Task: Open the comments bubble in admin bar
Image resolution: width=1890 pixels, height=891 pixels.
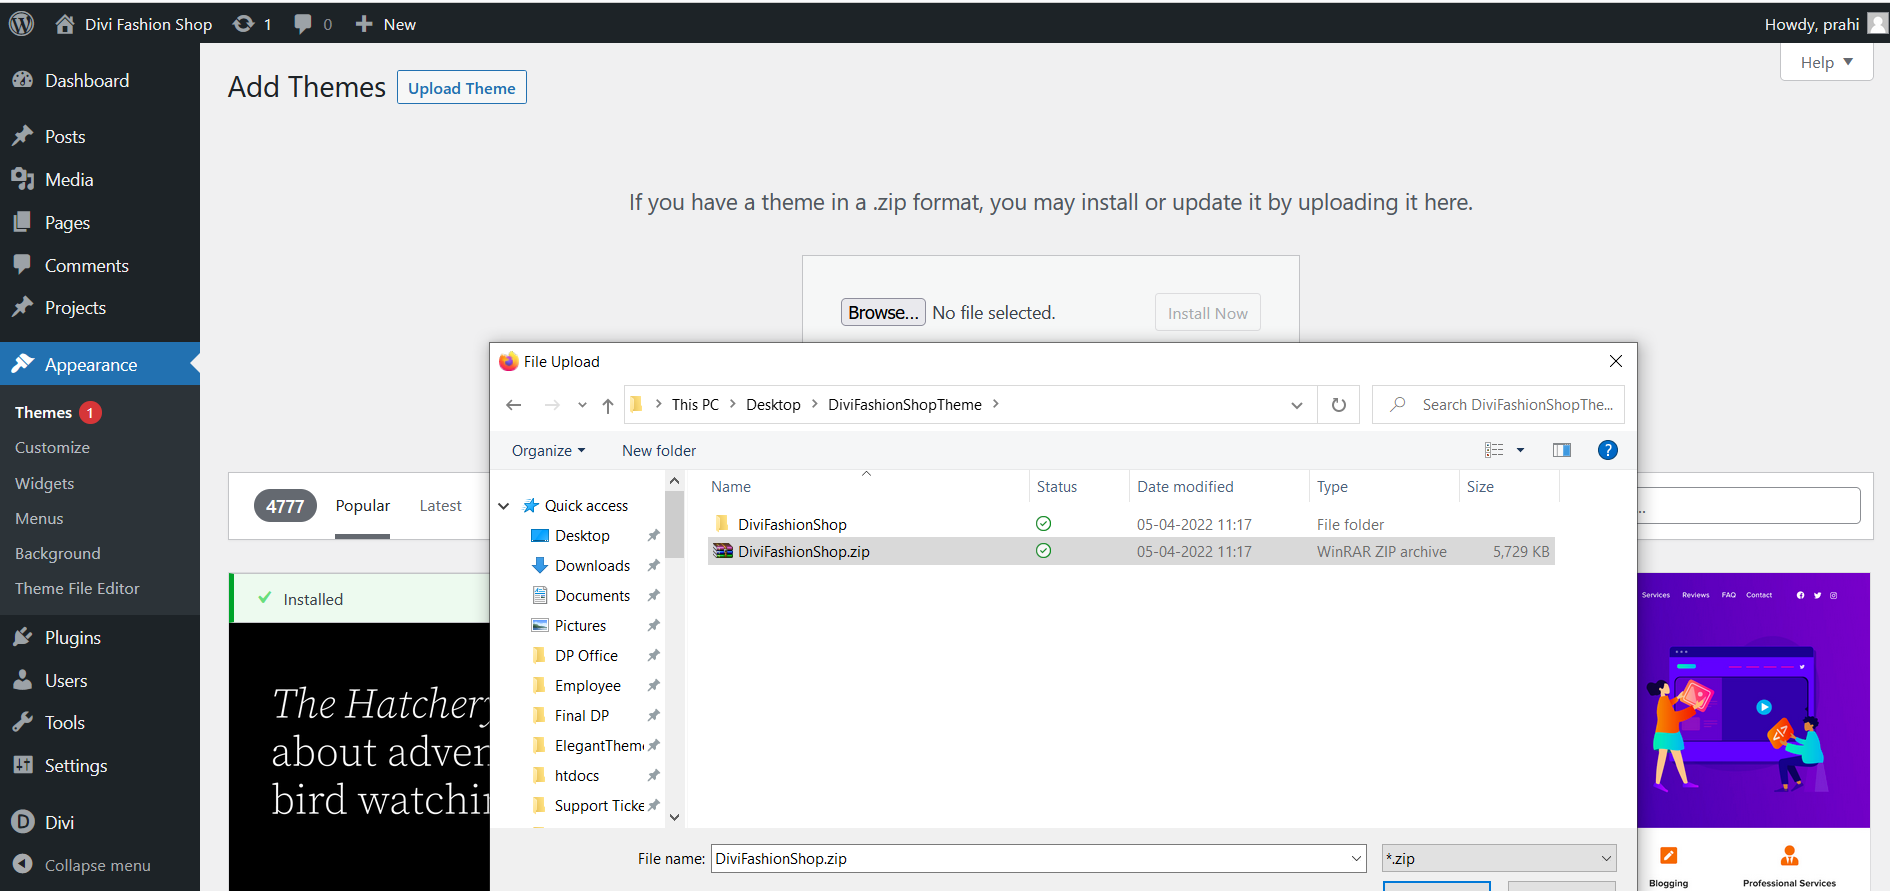Action: coord(313,24)
